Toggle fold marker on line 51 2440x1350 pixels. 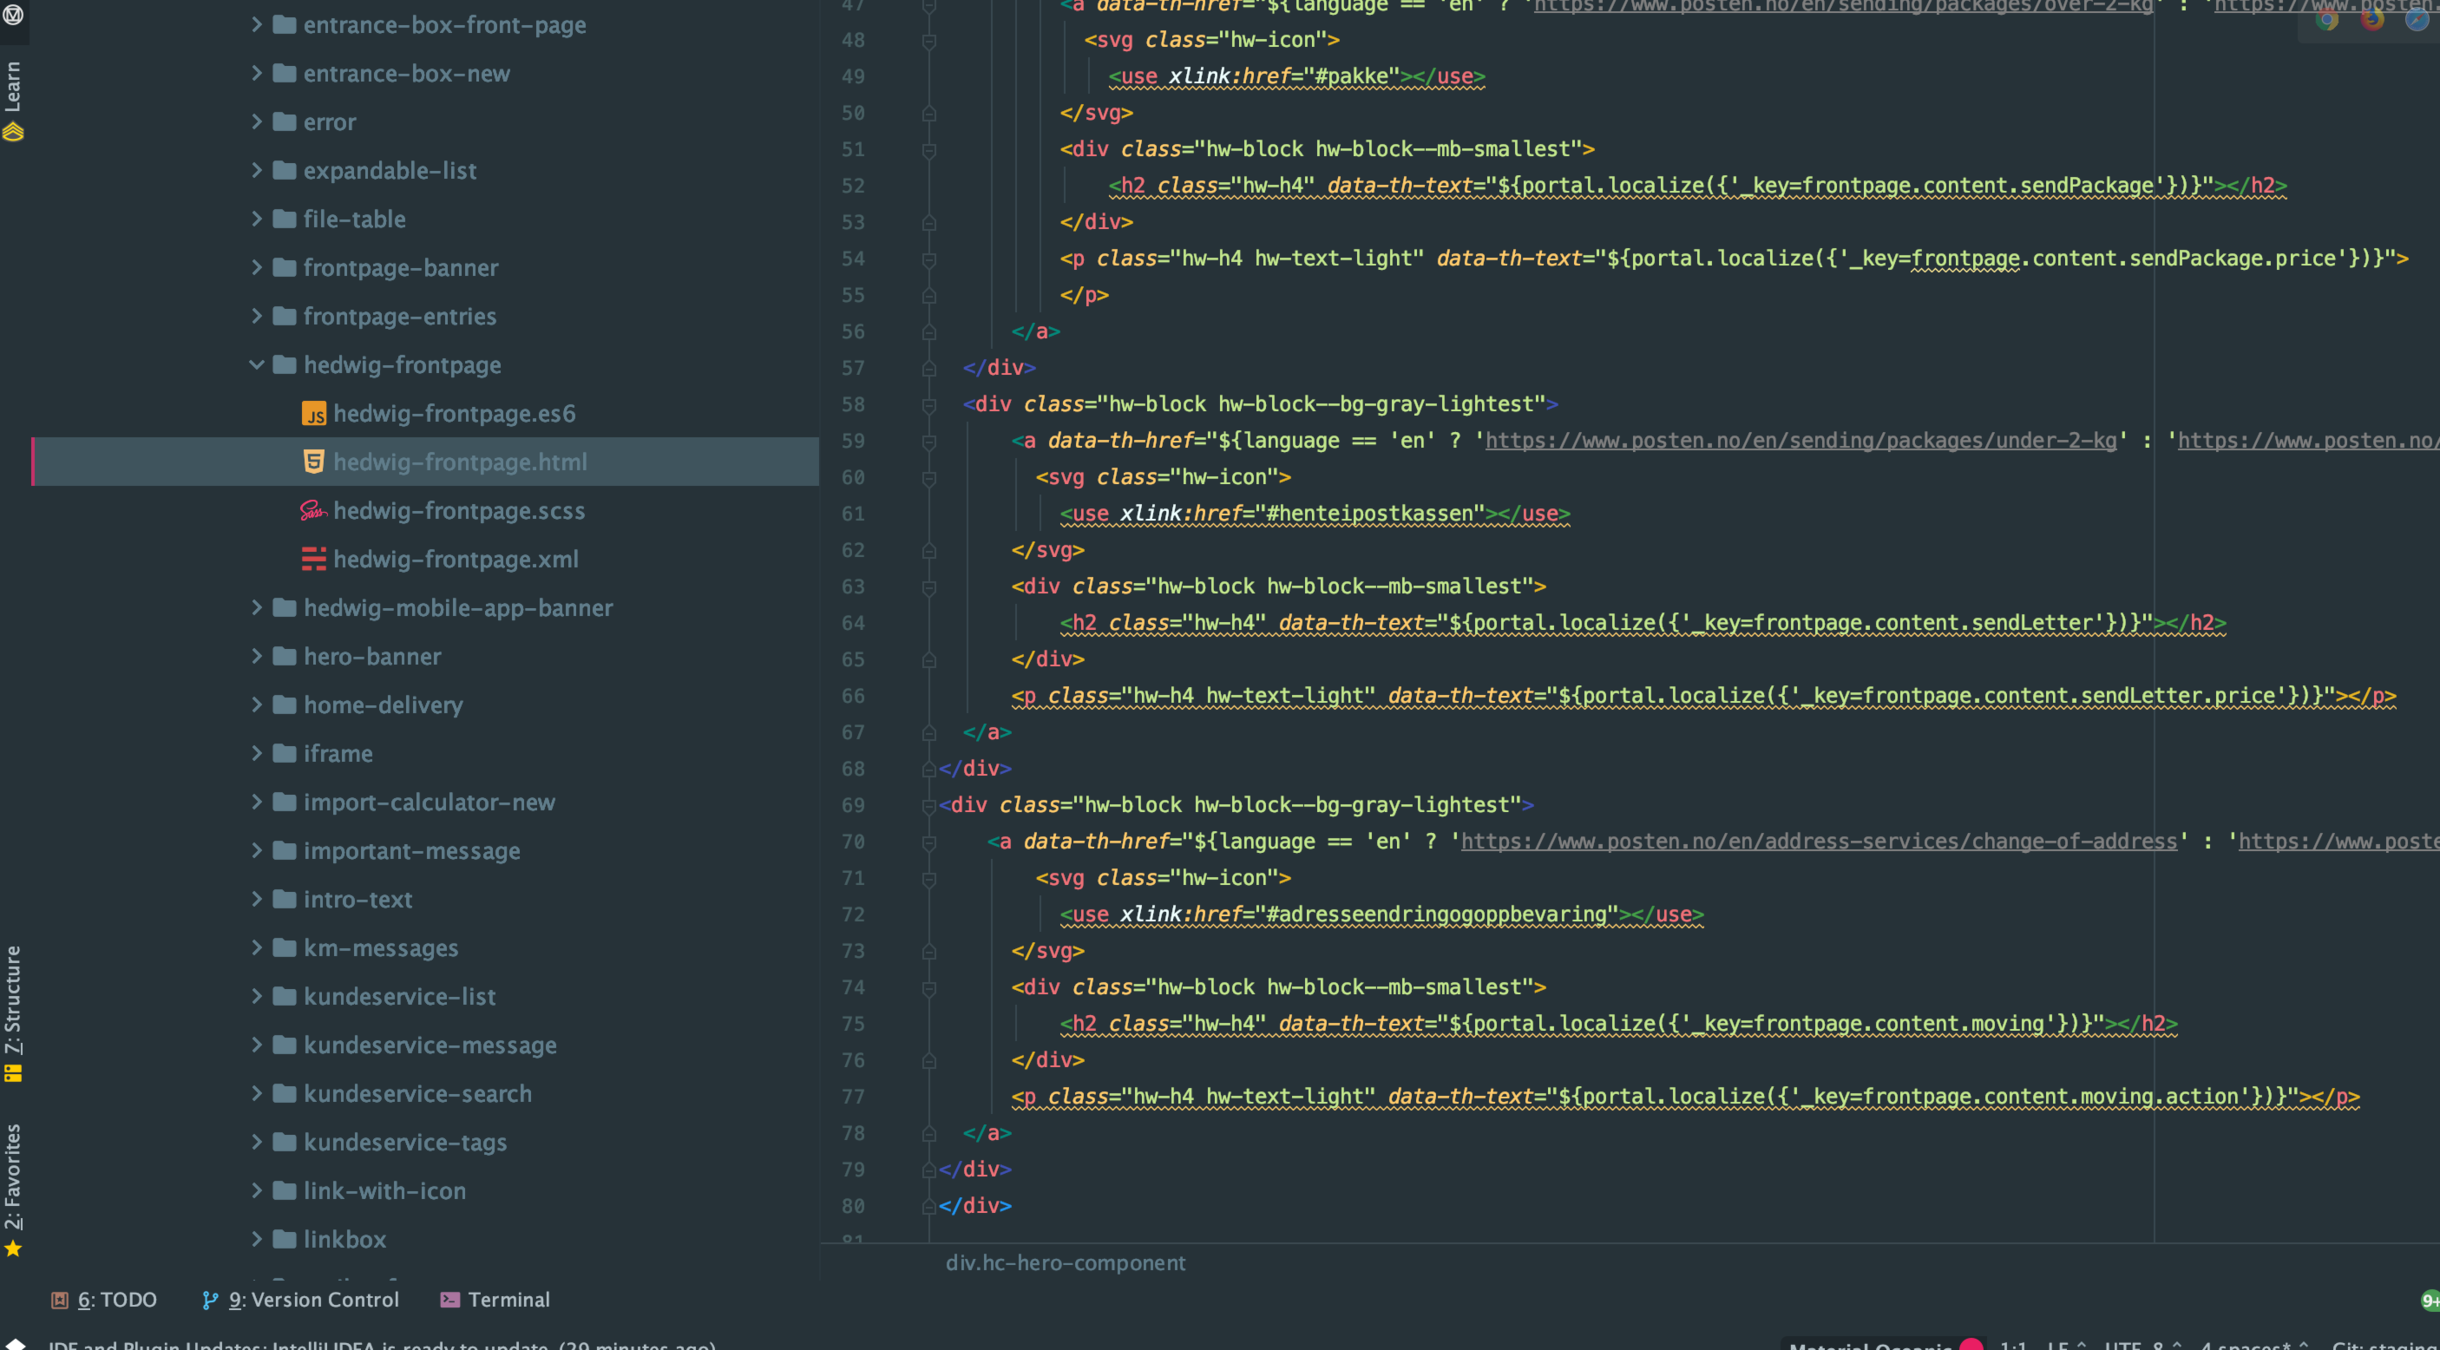click(x=929, y=150)
